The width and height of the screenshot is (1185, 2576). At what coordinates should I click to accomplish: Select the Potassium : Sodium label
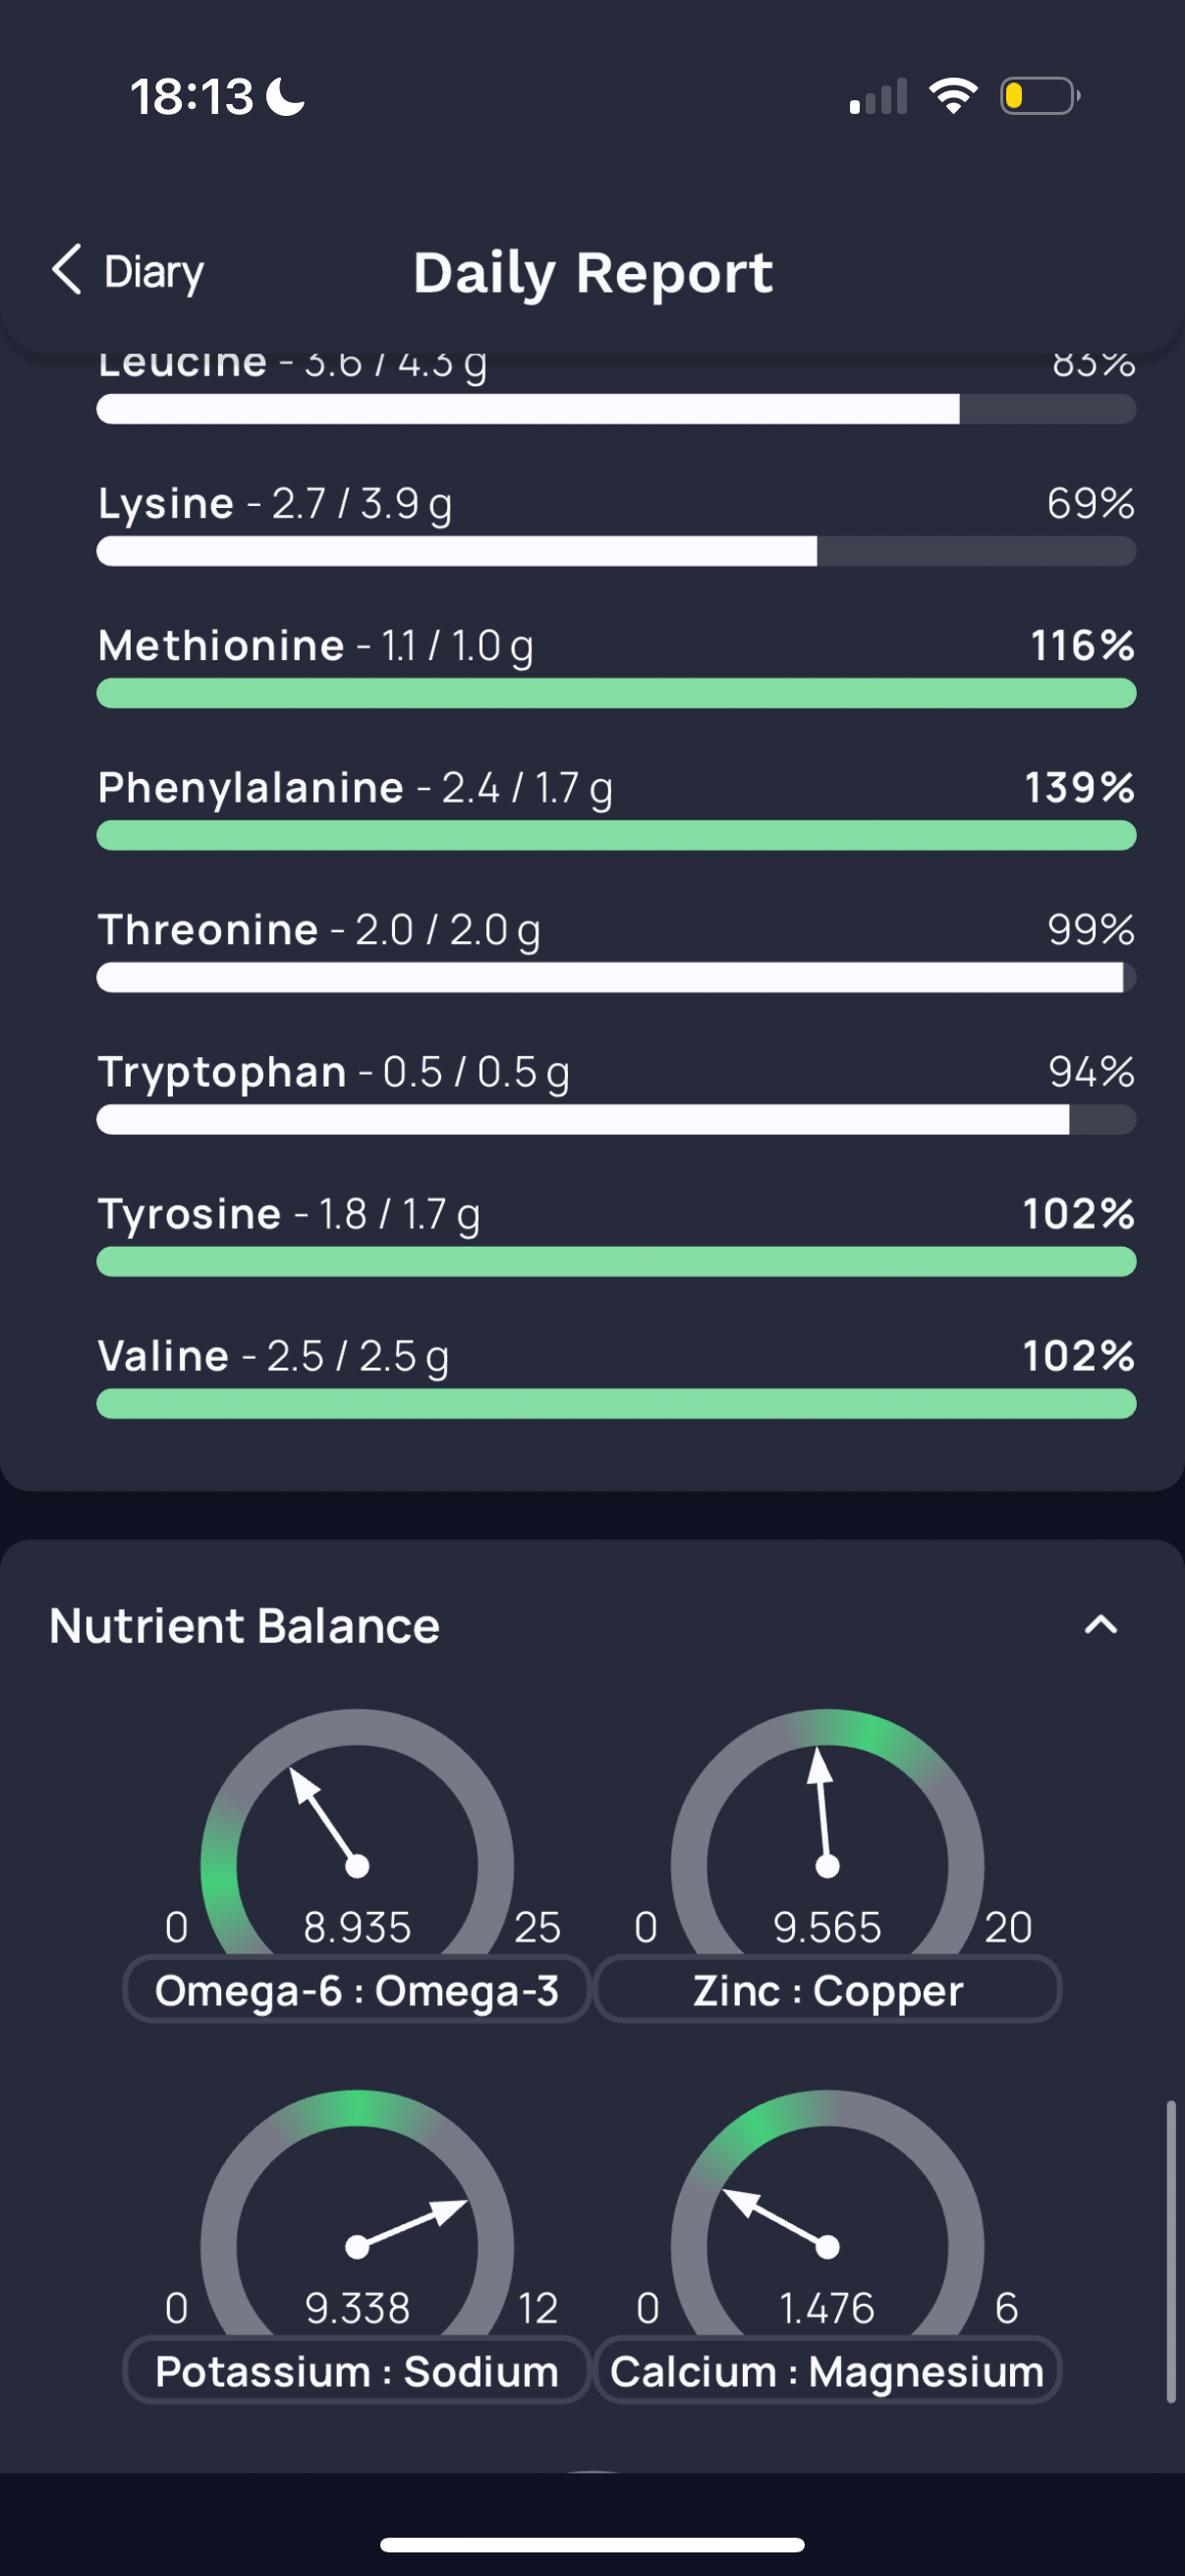tap(357, 2371)
